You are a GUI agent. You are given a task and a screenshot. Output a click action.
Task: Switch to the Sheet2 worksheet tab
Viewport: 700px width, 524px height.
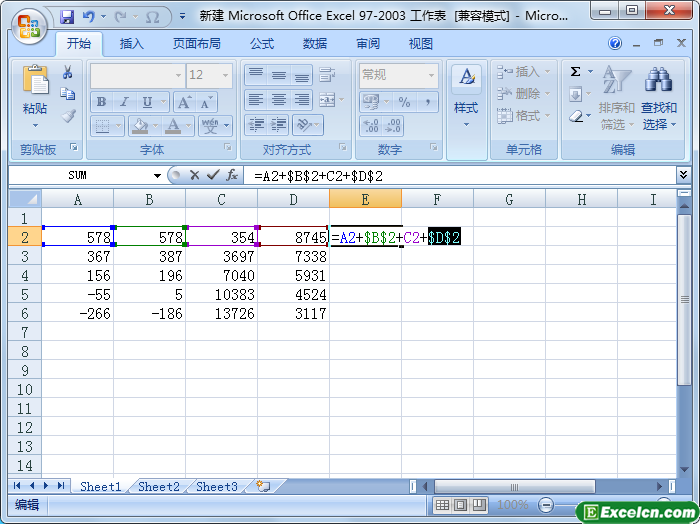159,487
